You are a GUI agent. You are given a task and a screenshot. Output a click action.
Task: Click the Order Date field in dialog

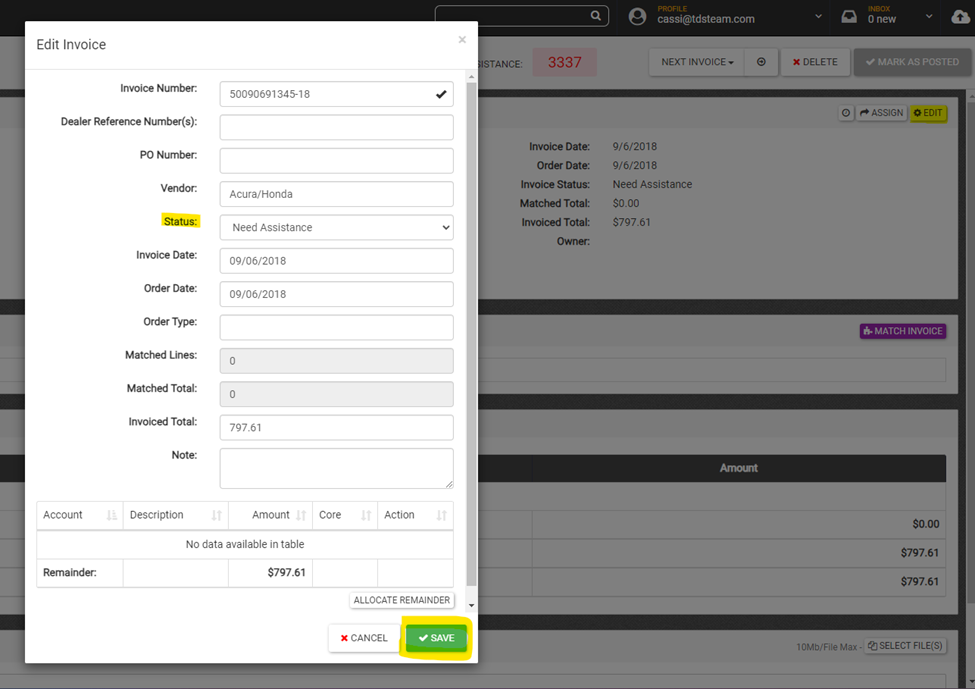tap(336, 294)
